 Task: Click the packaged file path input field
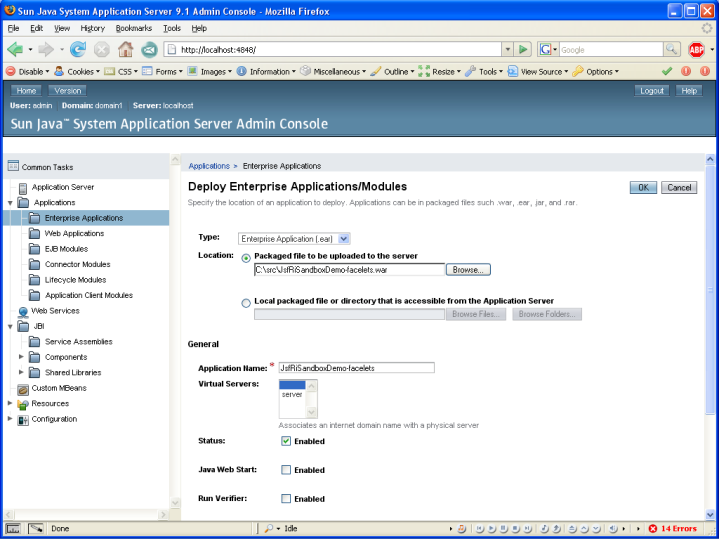(x=349, y=270)
